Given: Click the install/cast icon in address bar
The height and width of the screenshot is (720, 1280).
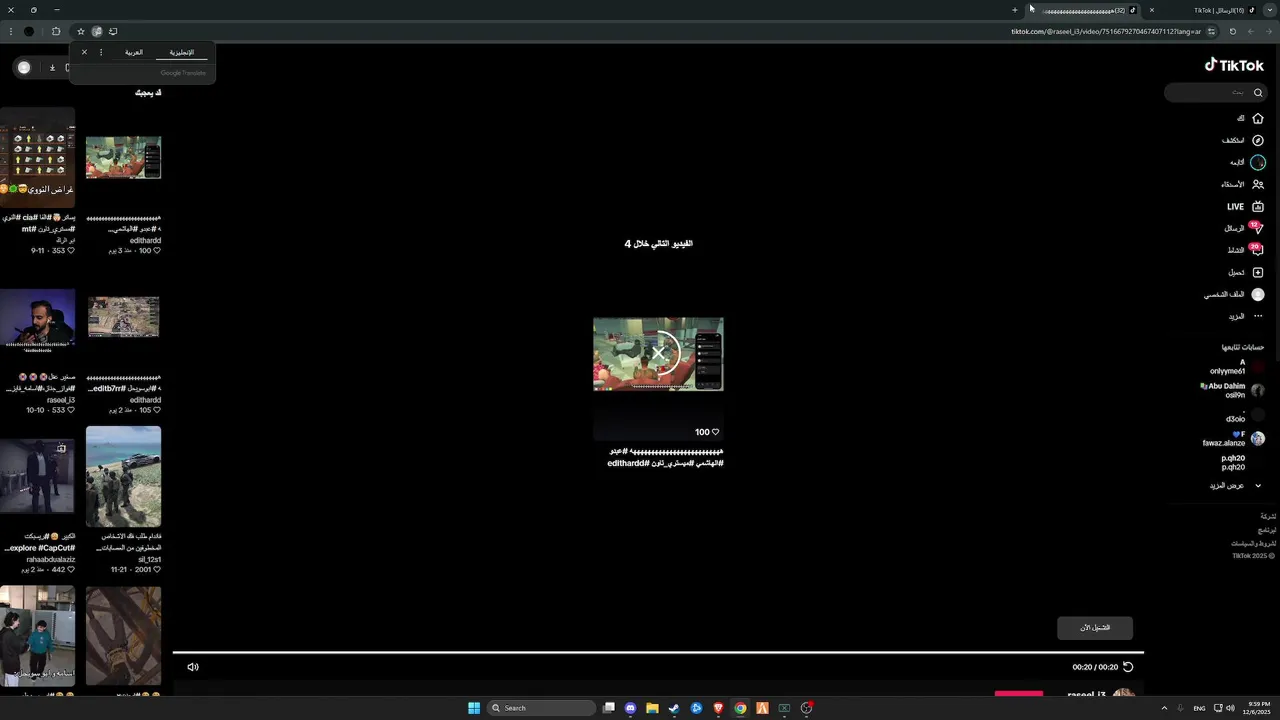Looking at the screenshot, I should (x=113, y=31).
